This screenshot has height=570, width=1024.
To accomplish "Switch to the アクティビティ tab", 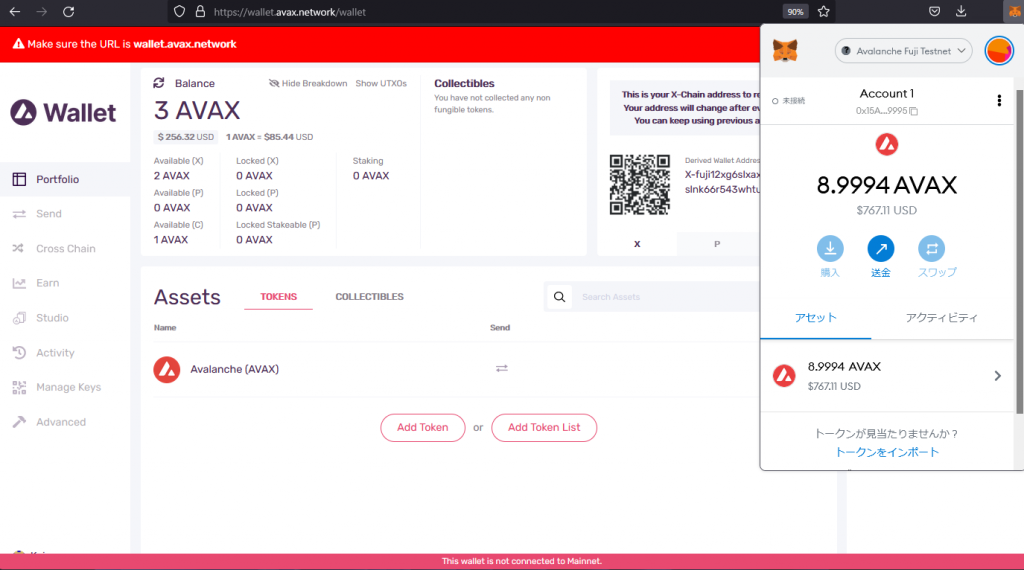I will [941, 318].
